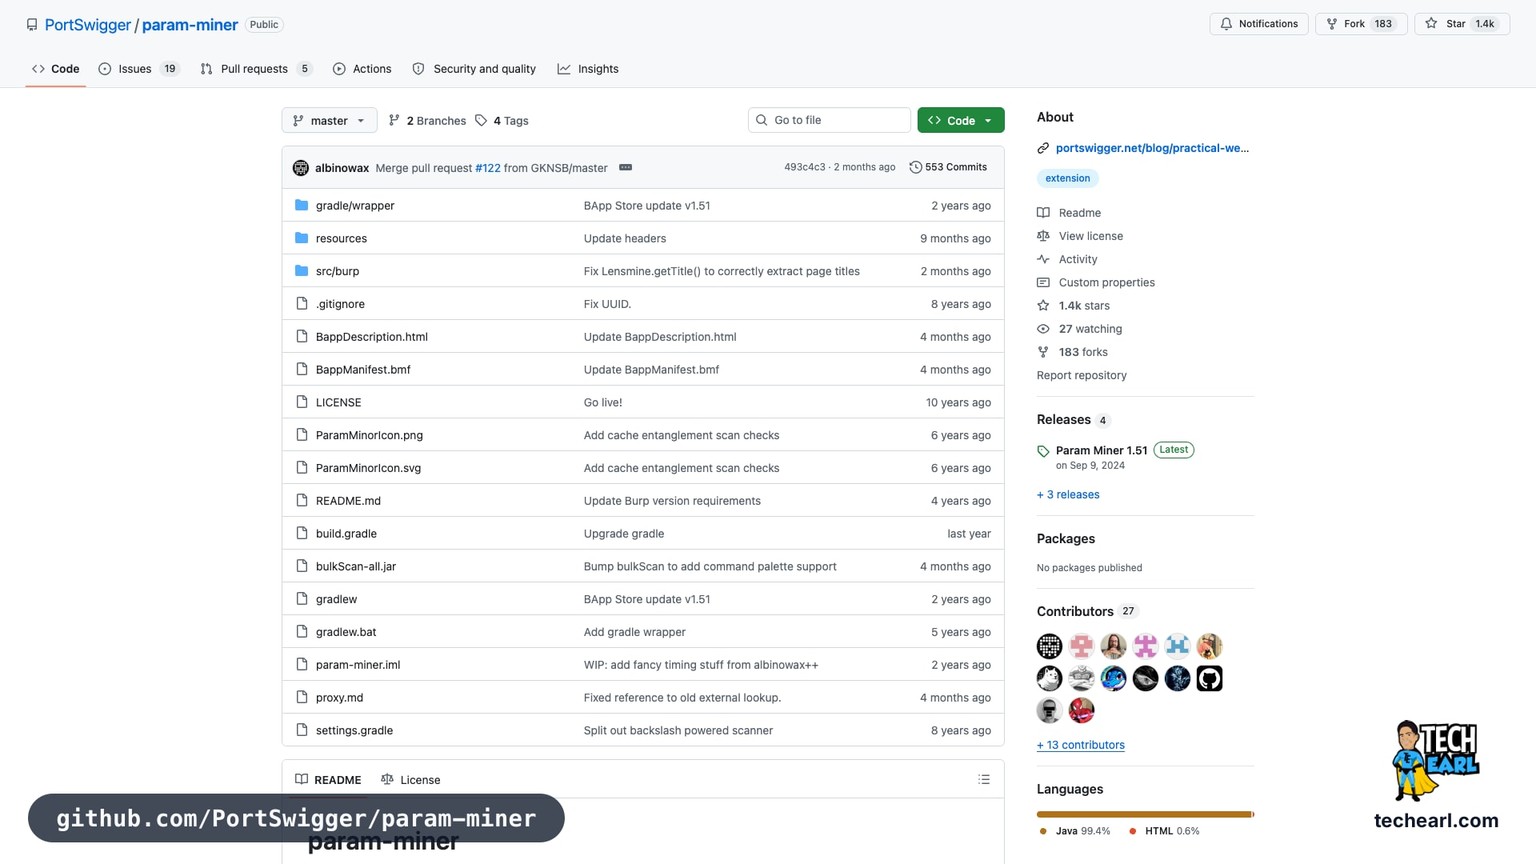The width and height of the screenshot is (1536, 864).
Task: View the 1.4k stars link
Action: pyautogui.click(x=1084, y=306)
